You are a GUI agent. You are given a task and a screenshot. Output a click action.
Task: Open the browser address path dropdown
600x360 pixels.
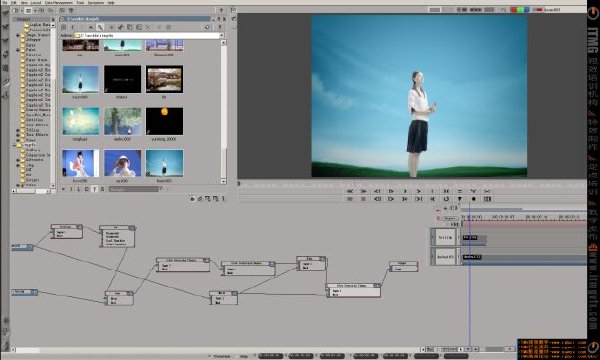coord(222,35)
